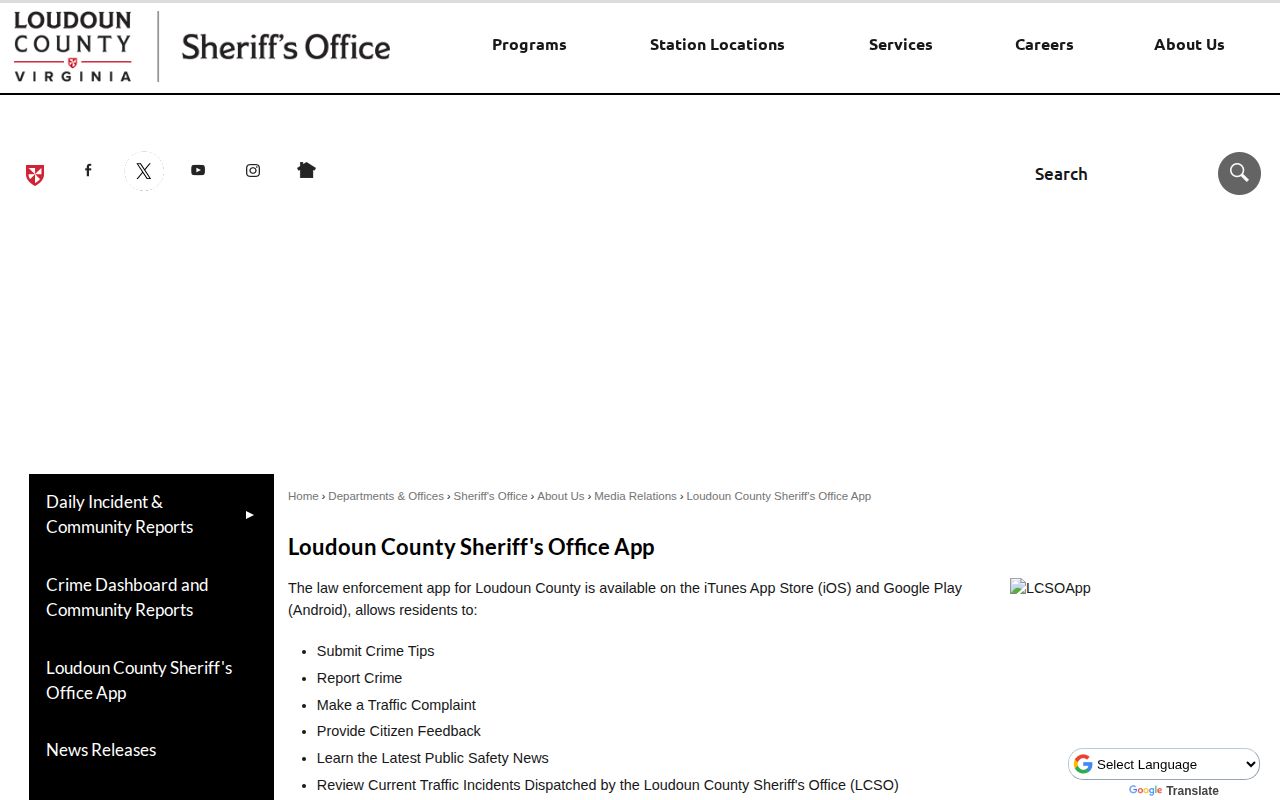Screen dimensions: 1280x800
Task: Open the Facebook social icon
Action: 88,171
